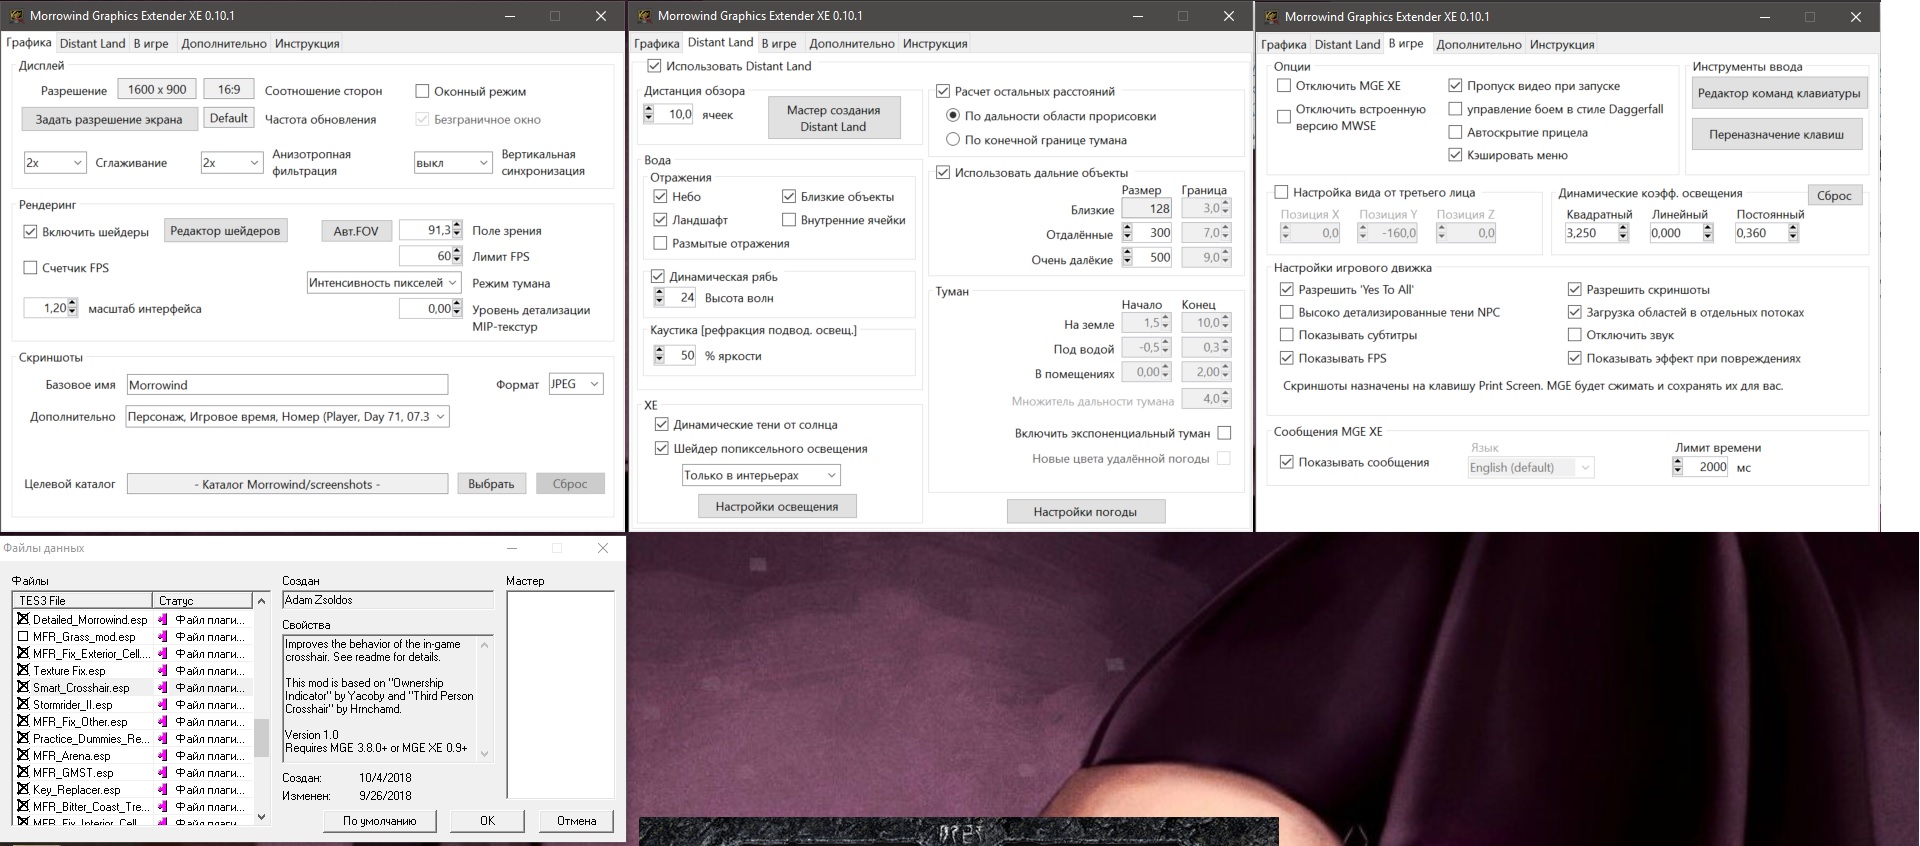Click Переназначение клавиш button
This screenshot has height=846, width=1920.
1777,135
